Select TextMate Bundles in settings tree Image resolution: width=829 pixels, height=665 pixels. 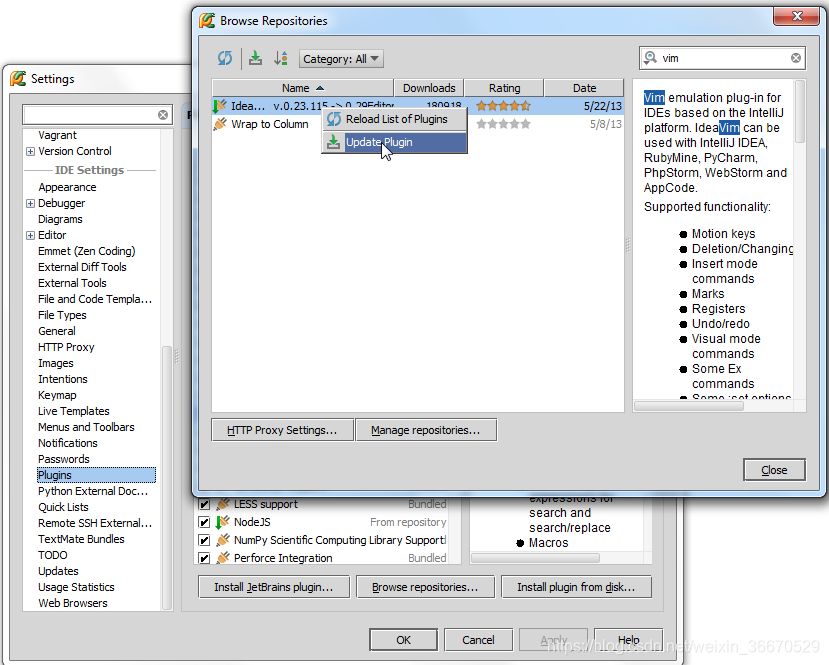click(81, 539)
